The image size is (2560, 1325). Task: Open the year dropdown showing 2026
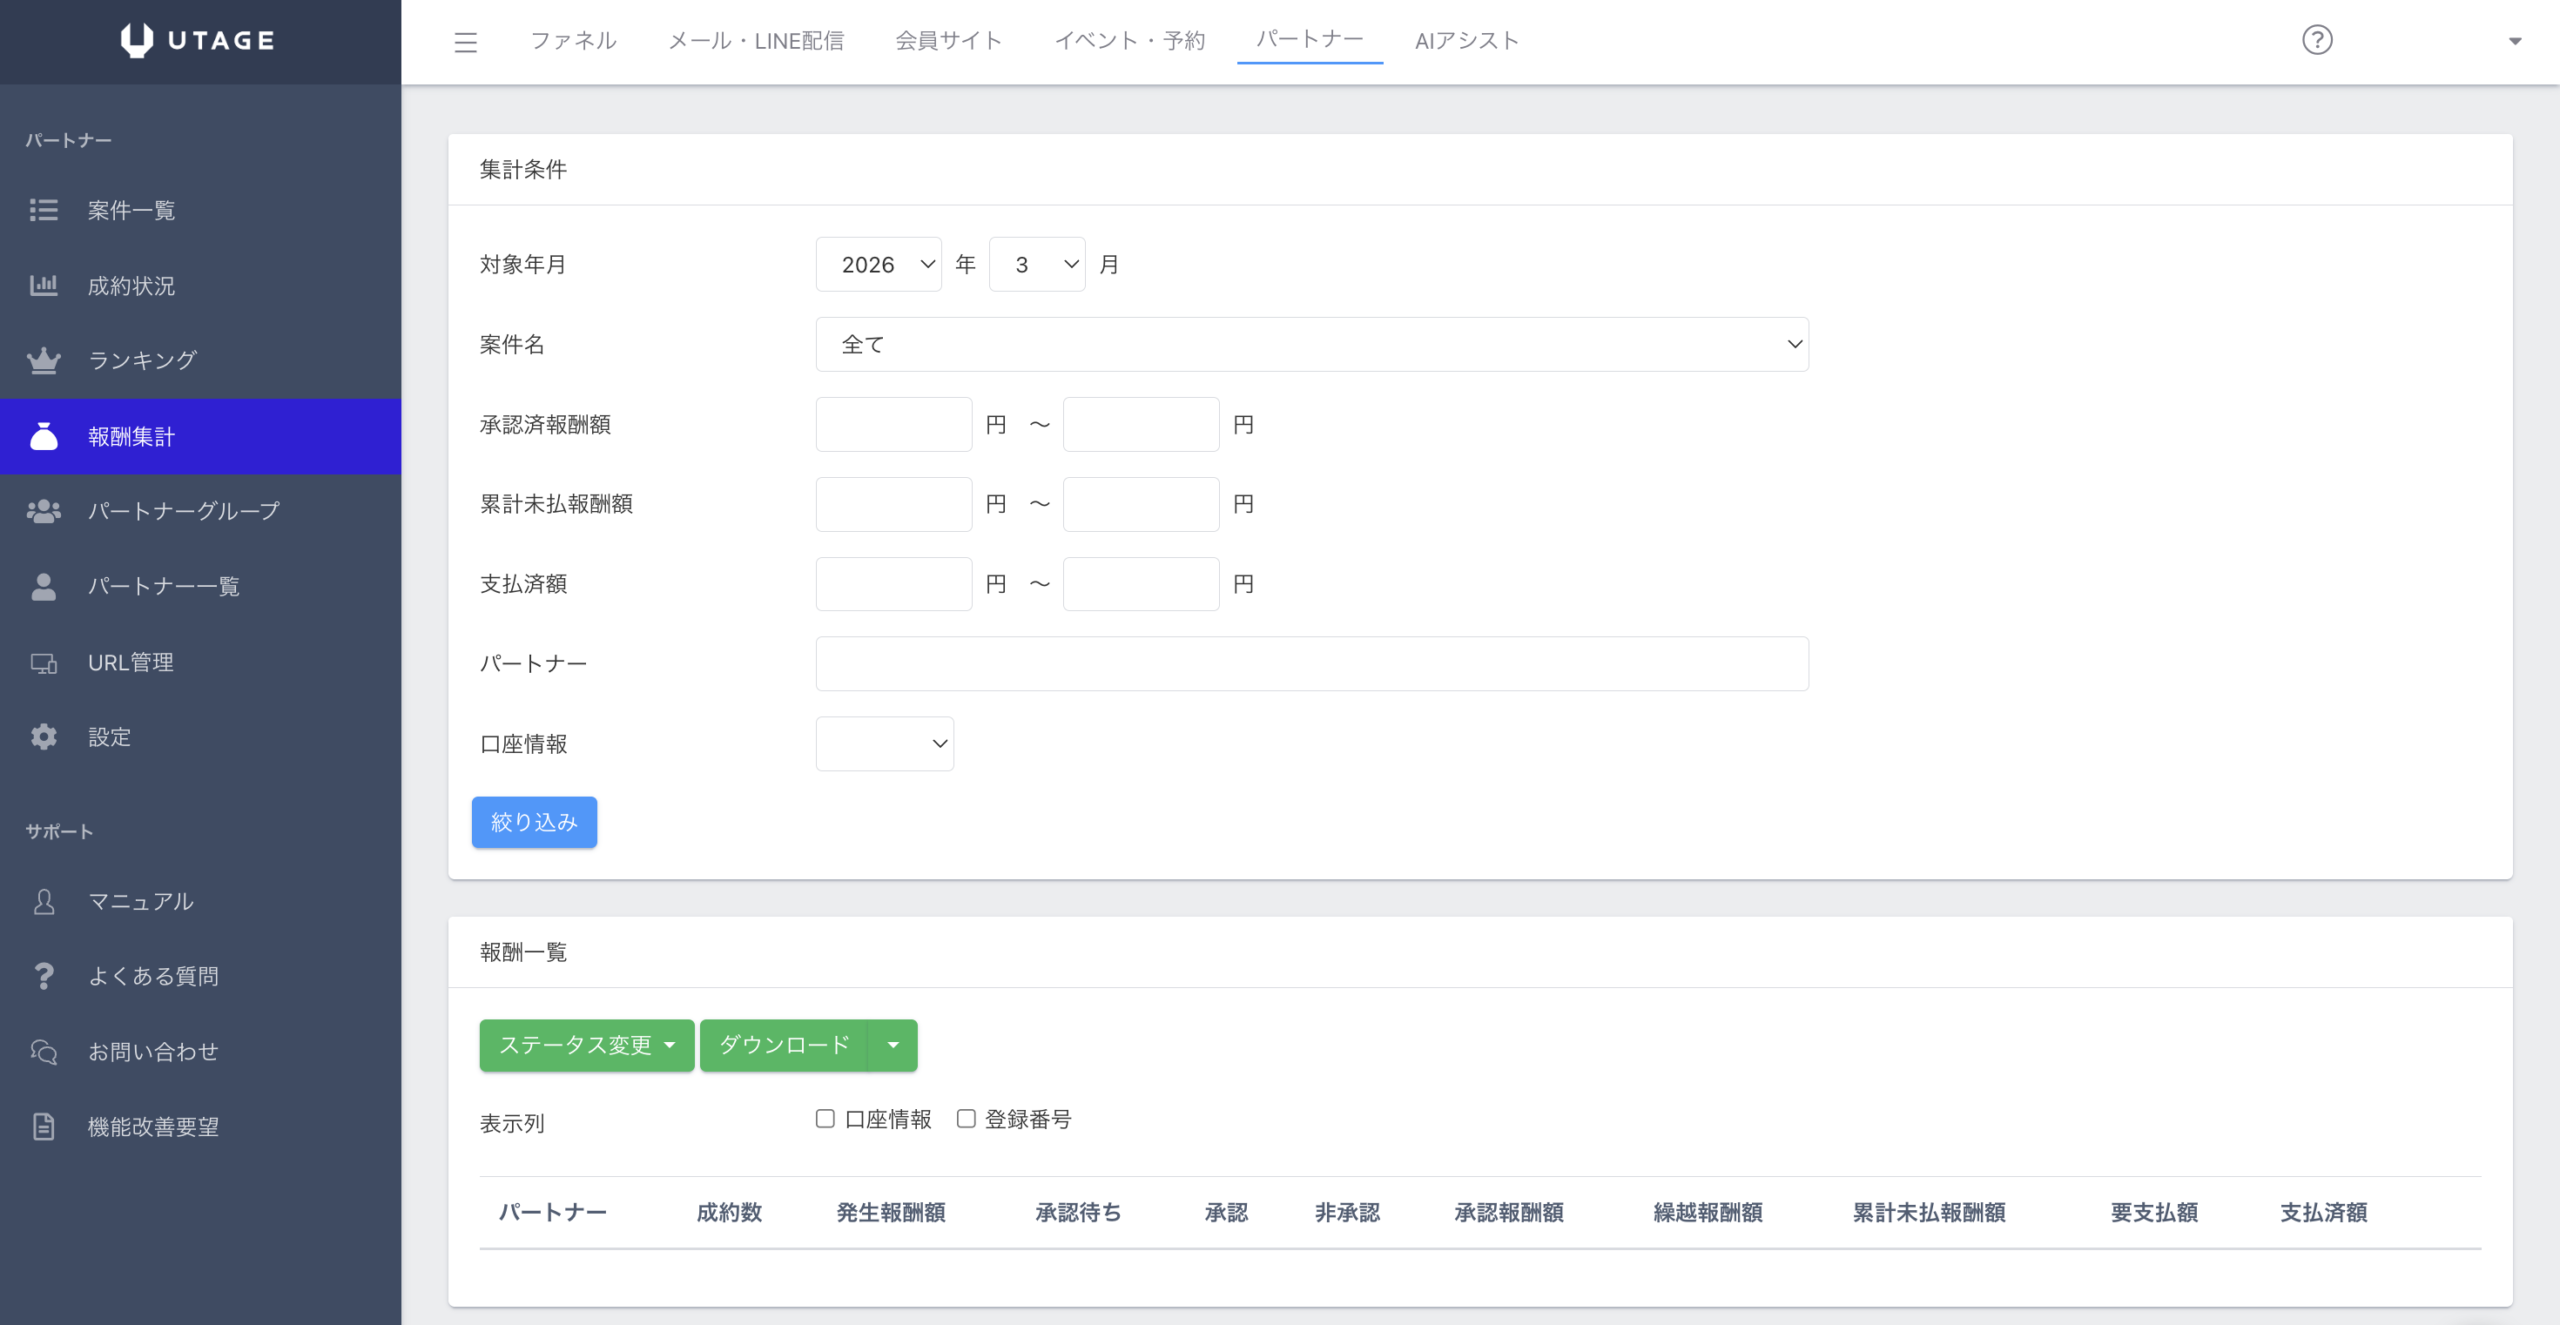coord(878,265)
